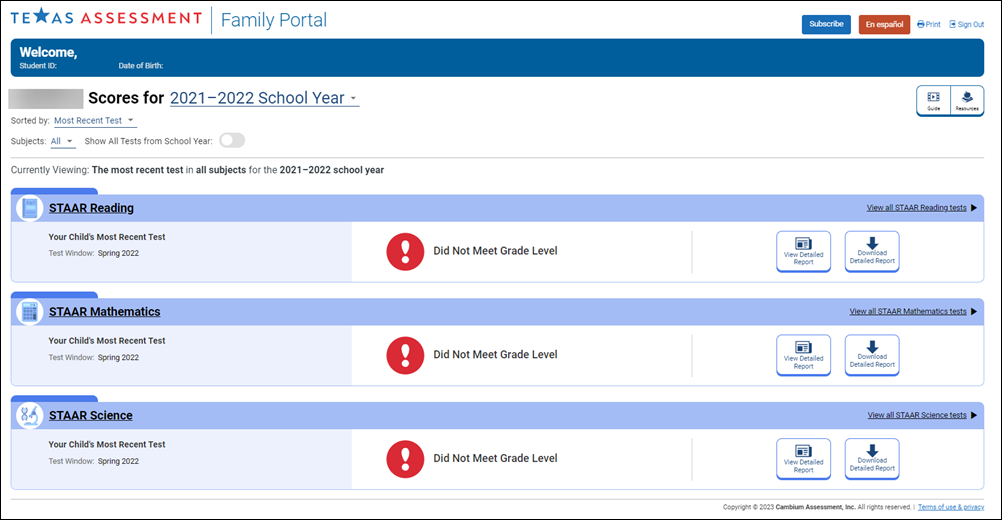Expand View all STAAR Mathematics tests arrow
The image size is (1002, 520).
pyautogui.click(x=974, y=312)
